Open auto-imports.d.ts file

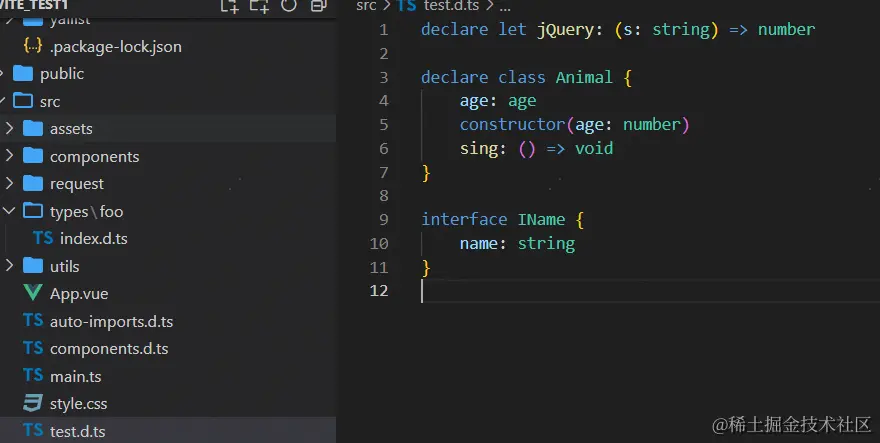[x=112, y=322]
